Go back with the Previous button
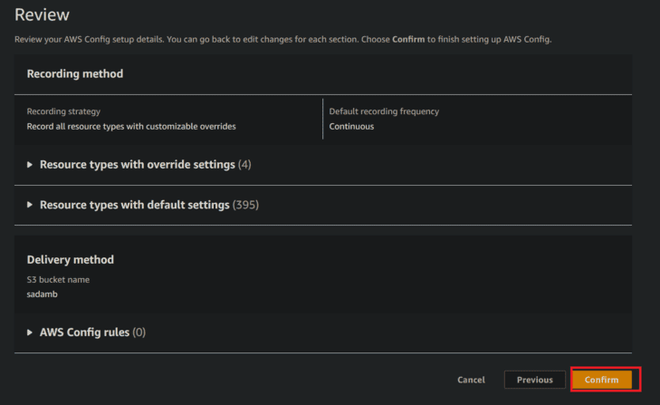The width and height of the screenshot is (660, 405). coord(535,380)
